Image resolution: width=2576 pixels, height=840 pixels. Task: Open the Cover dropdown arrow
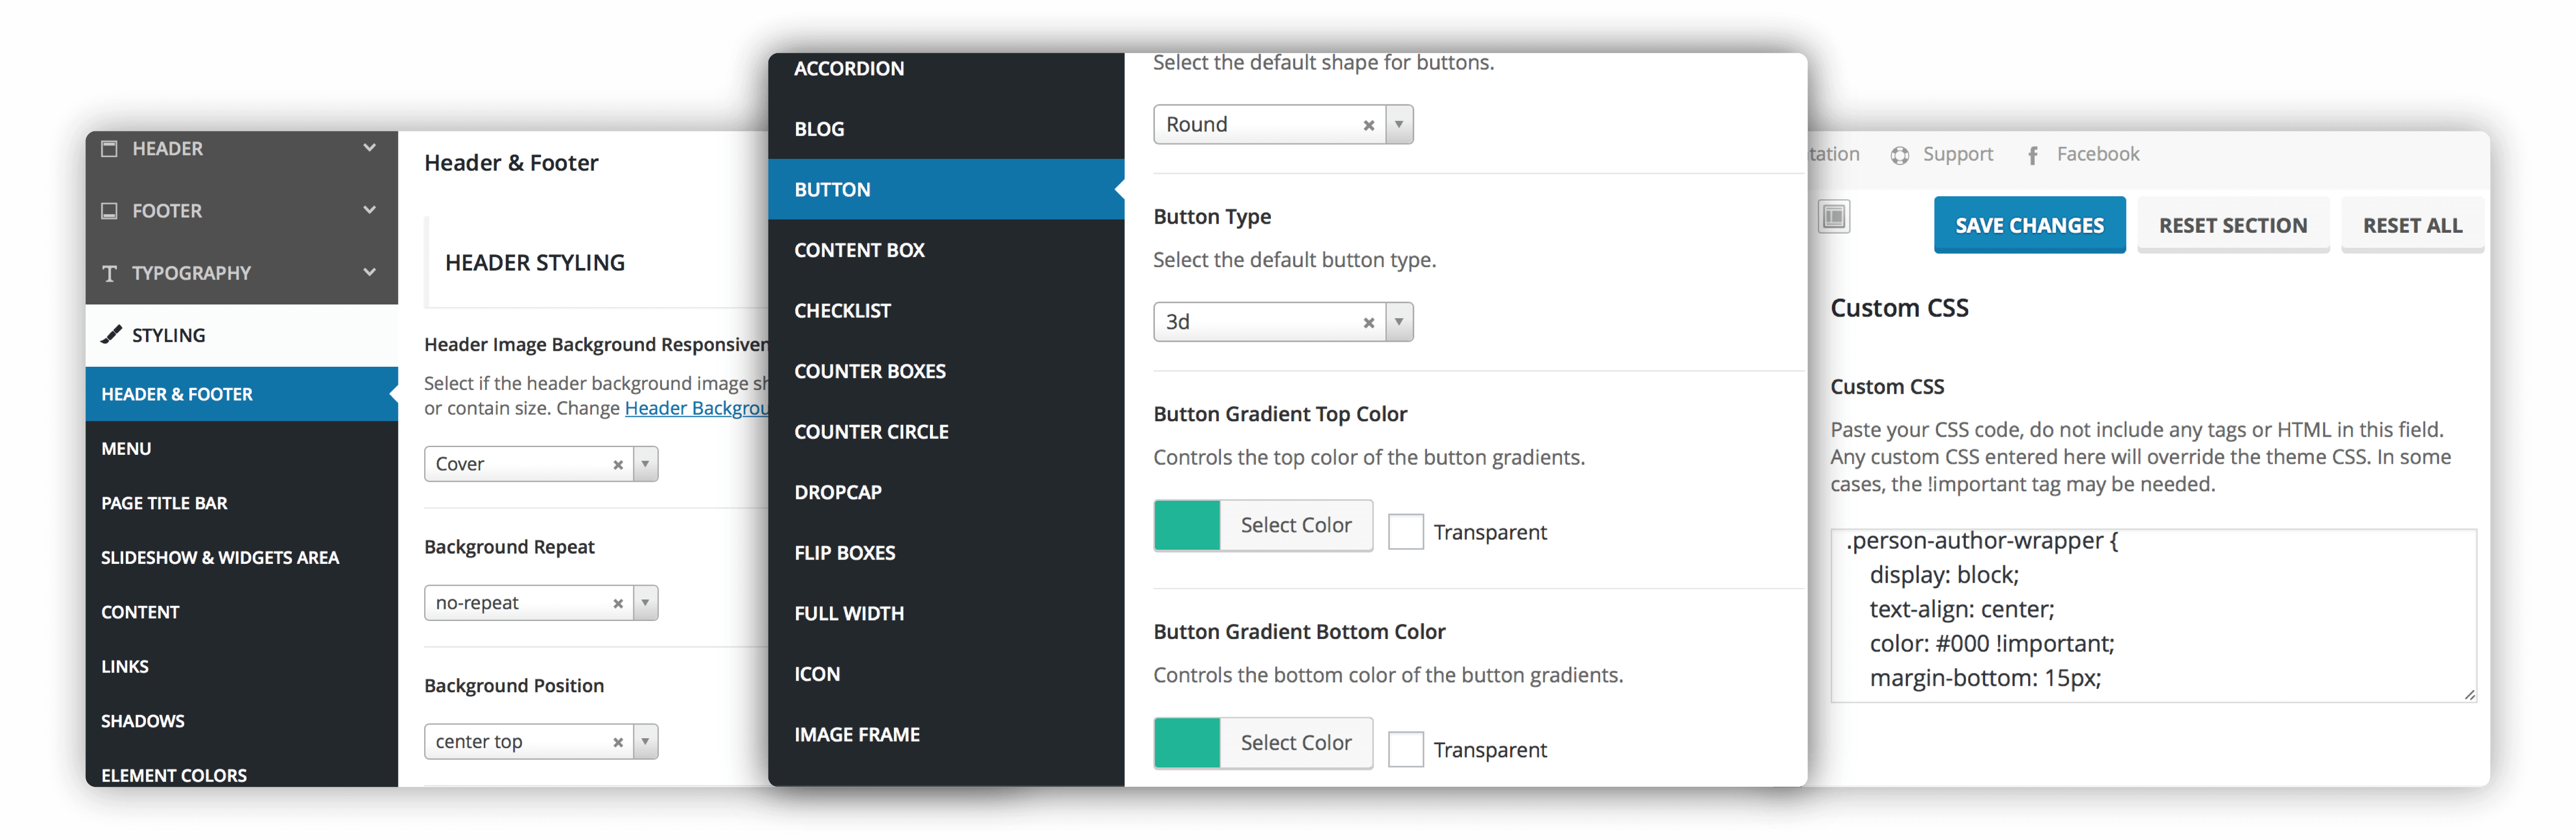pyautogui.click(x=646, y=464)
